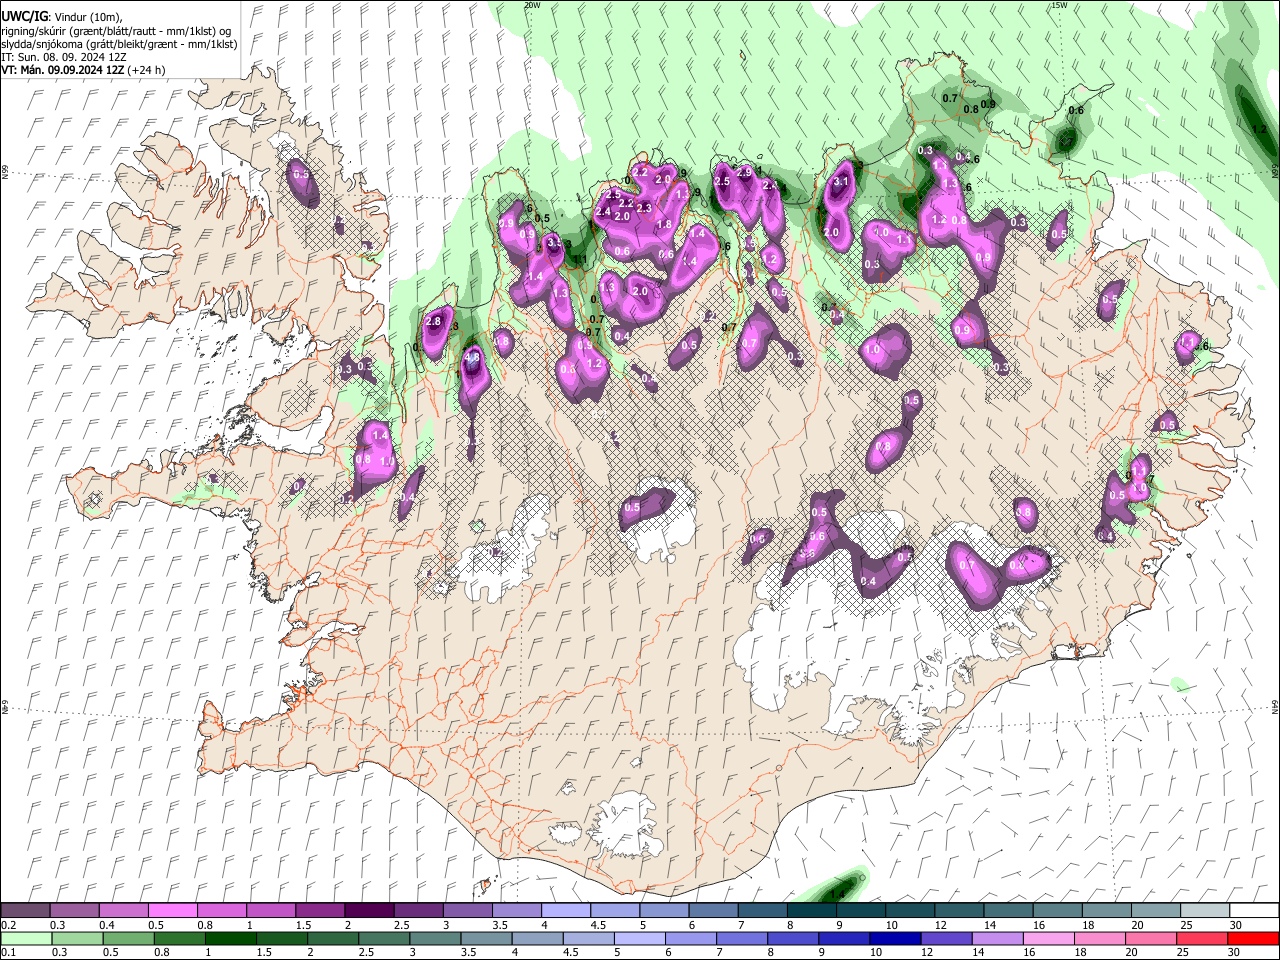The image size is (1280, 960).
Task: Click the '3.1' precipitation value on the north coast
Action: pos(841,182)
